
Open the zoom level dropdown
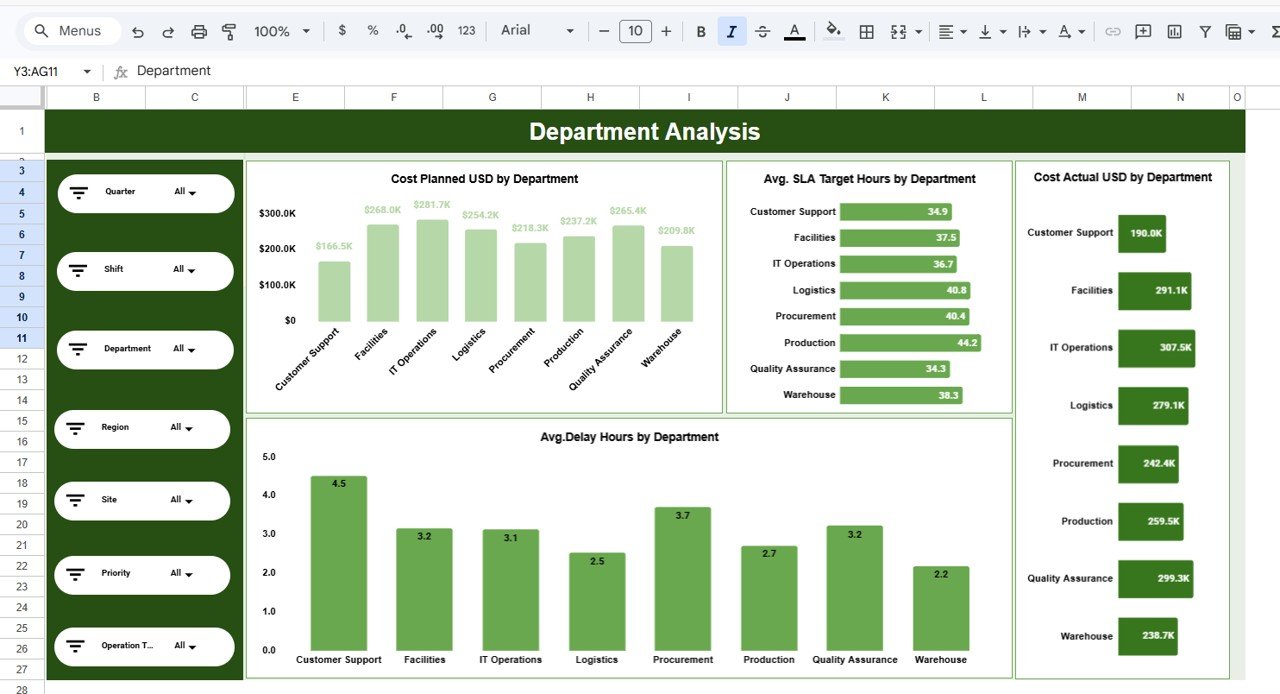pyautogui.click(x=281, y=31)
